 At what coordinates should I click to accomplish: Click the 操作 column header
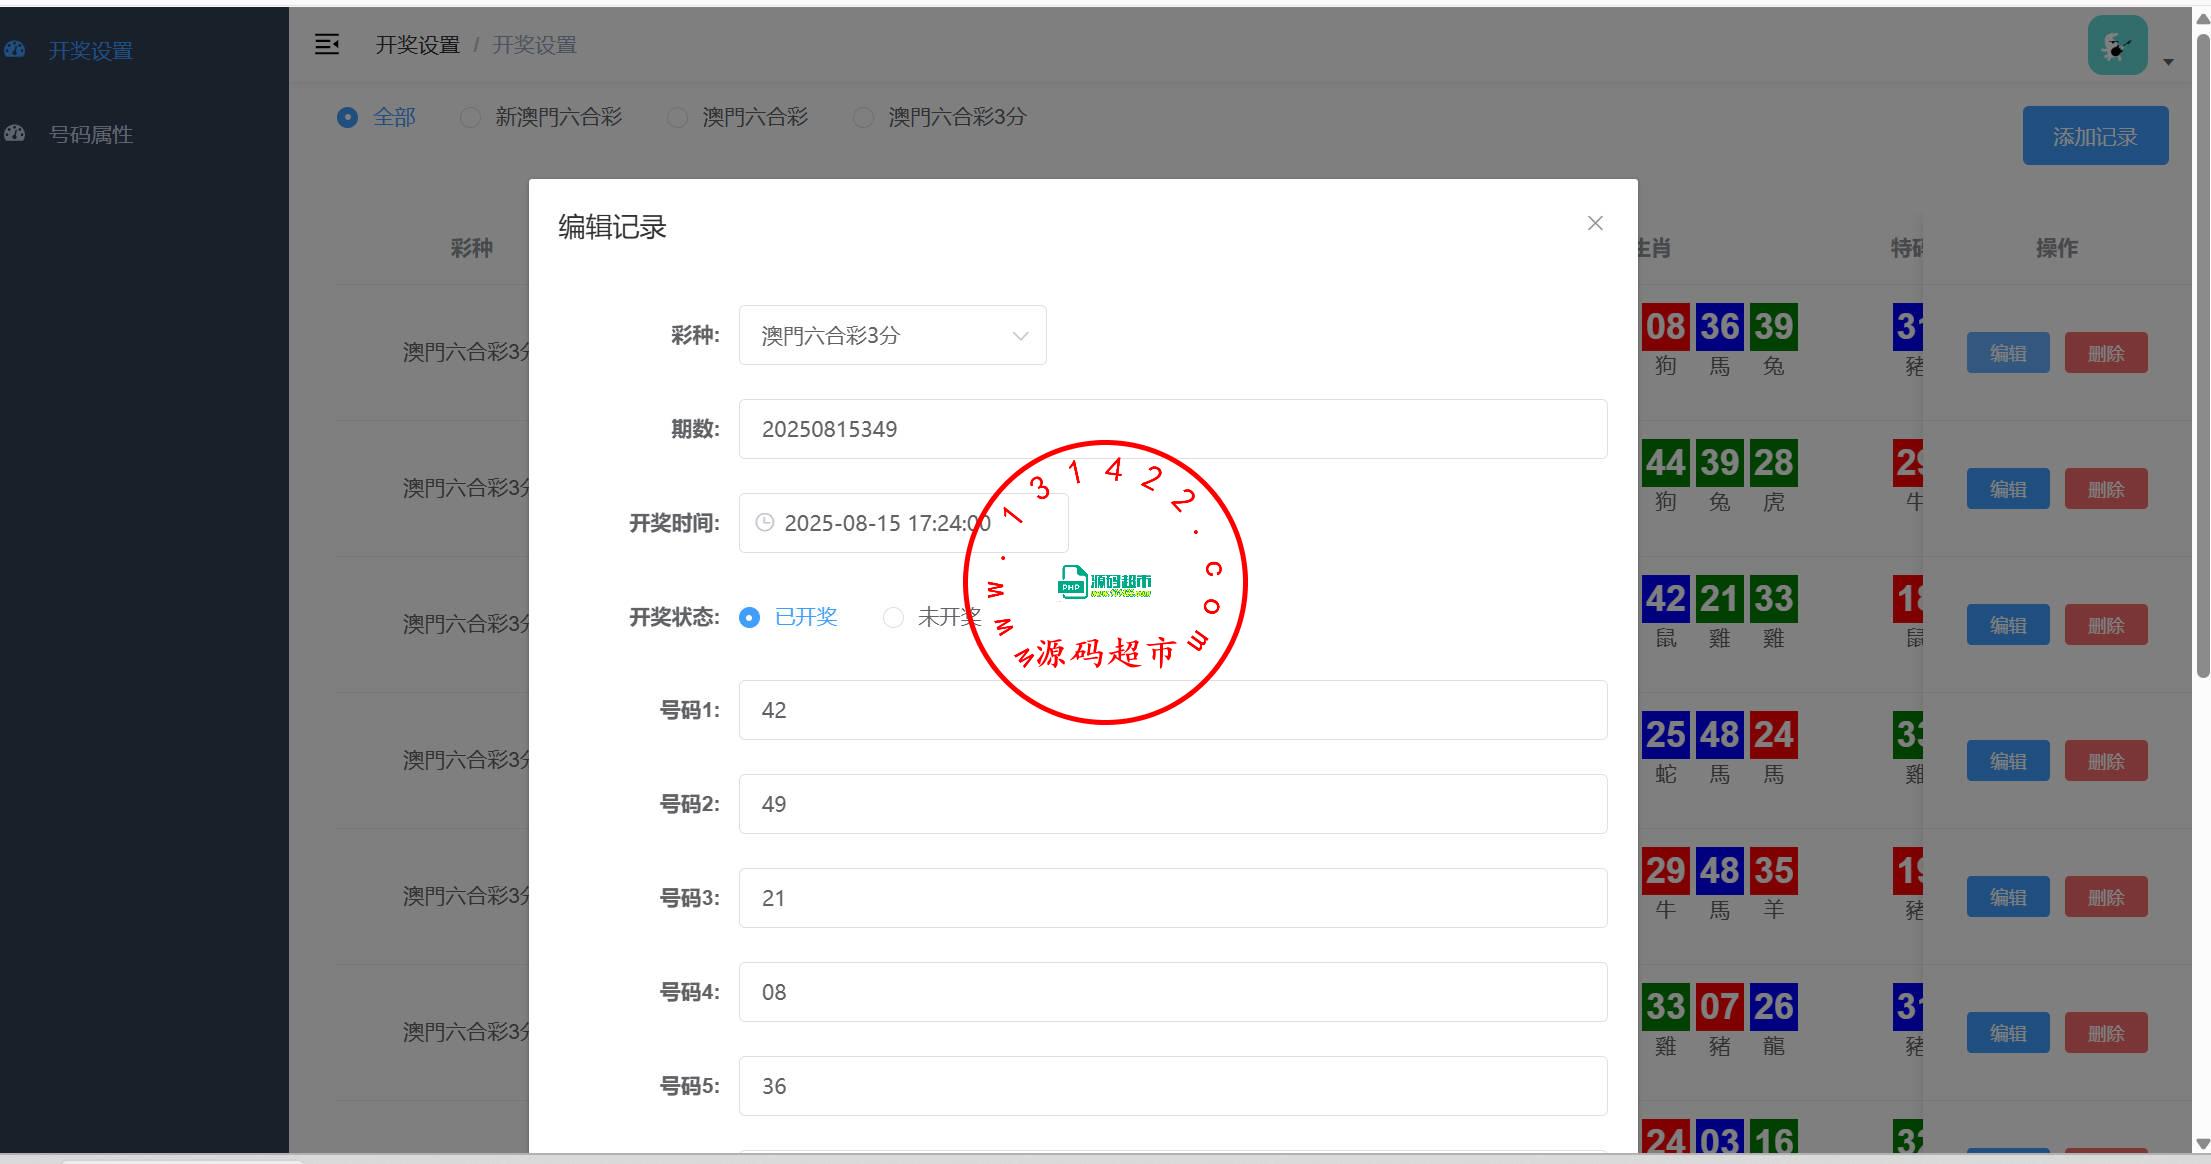2057,248
